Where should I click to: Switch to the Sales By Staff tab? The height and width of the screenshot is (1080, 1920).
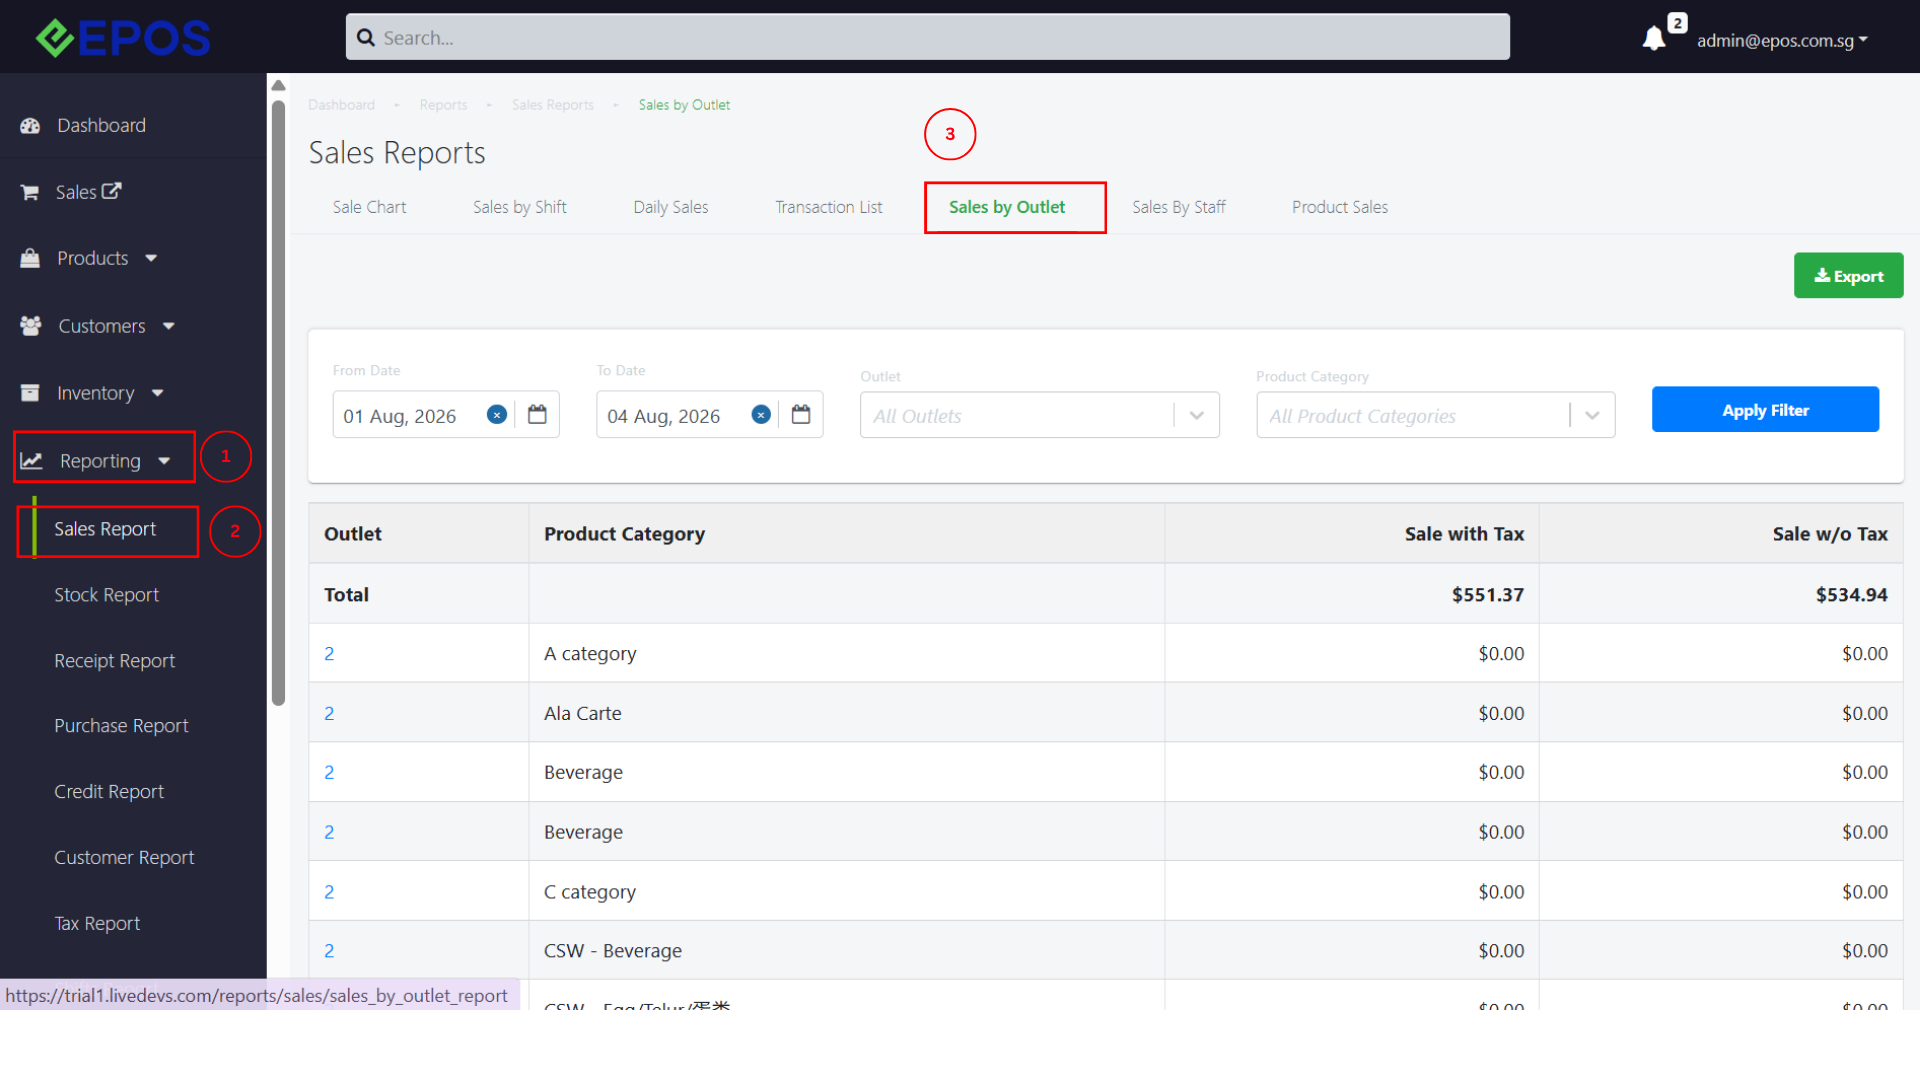coord(1179,207)
